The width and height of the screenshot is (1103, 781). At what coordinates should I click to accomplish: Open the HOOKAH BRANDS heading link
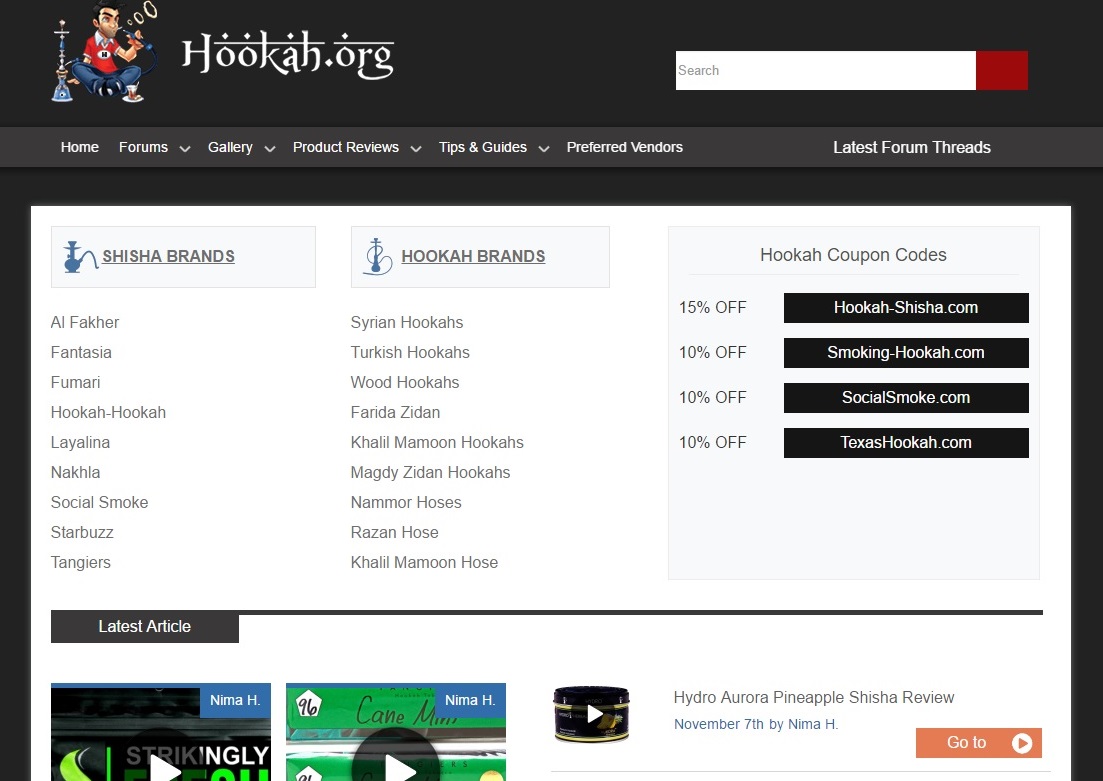pyautogui.click(x=473, y=256)
